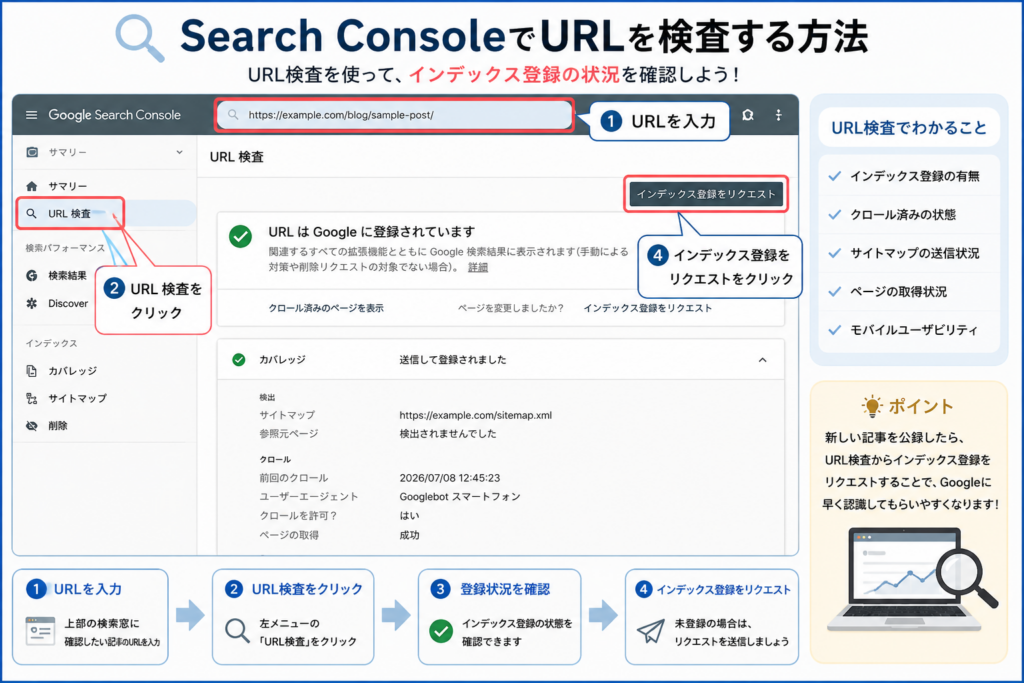Screen dimensions: 1024x683
Task: Click the search magnifier inside the URL bar
Action: (232, 115)
